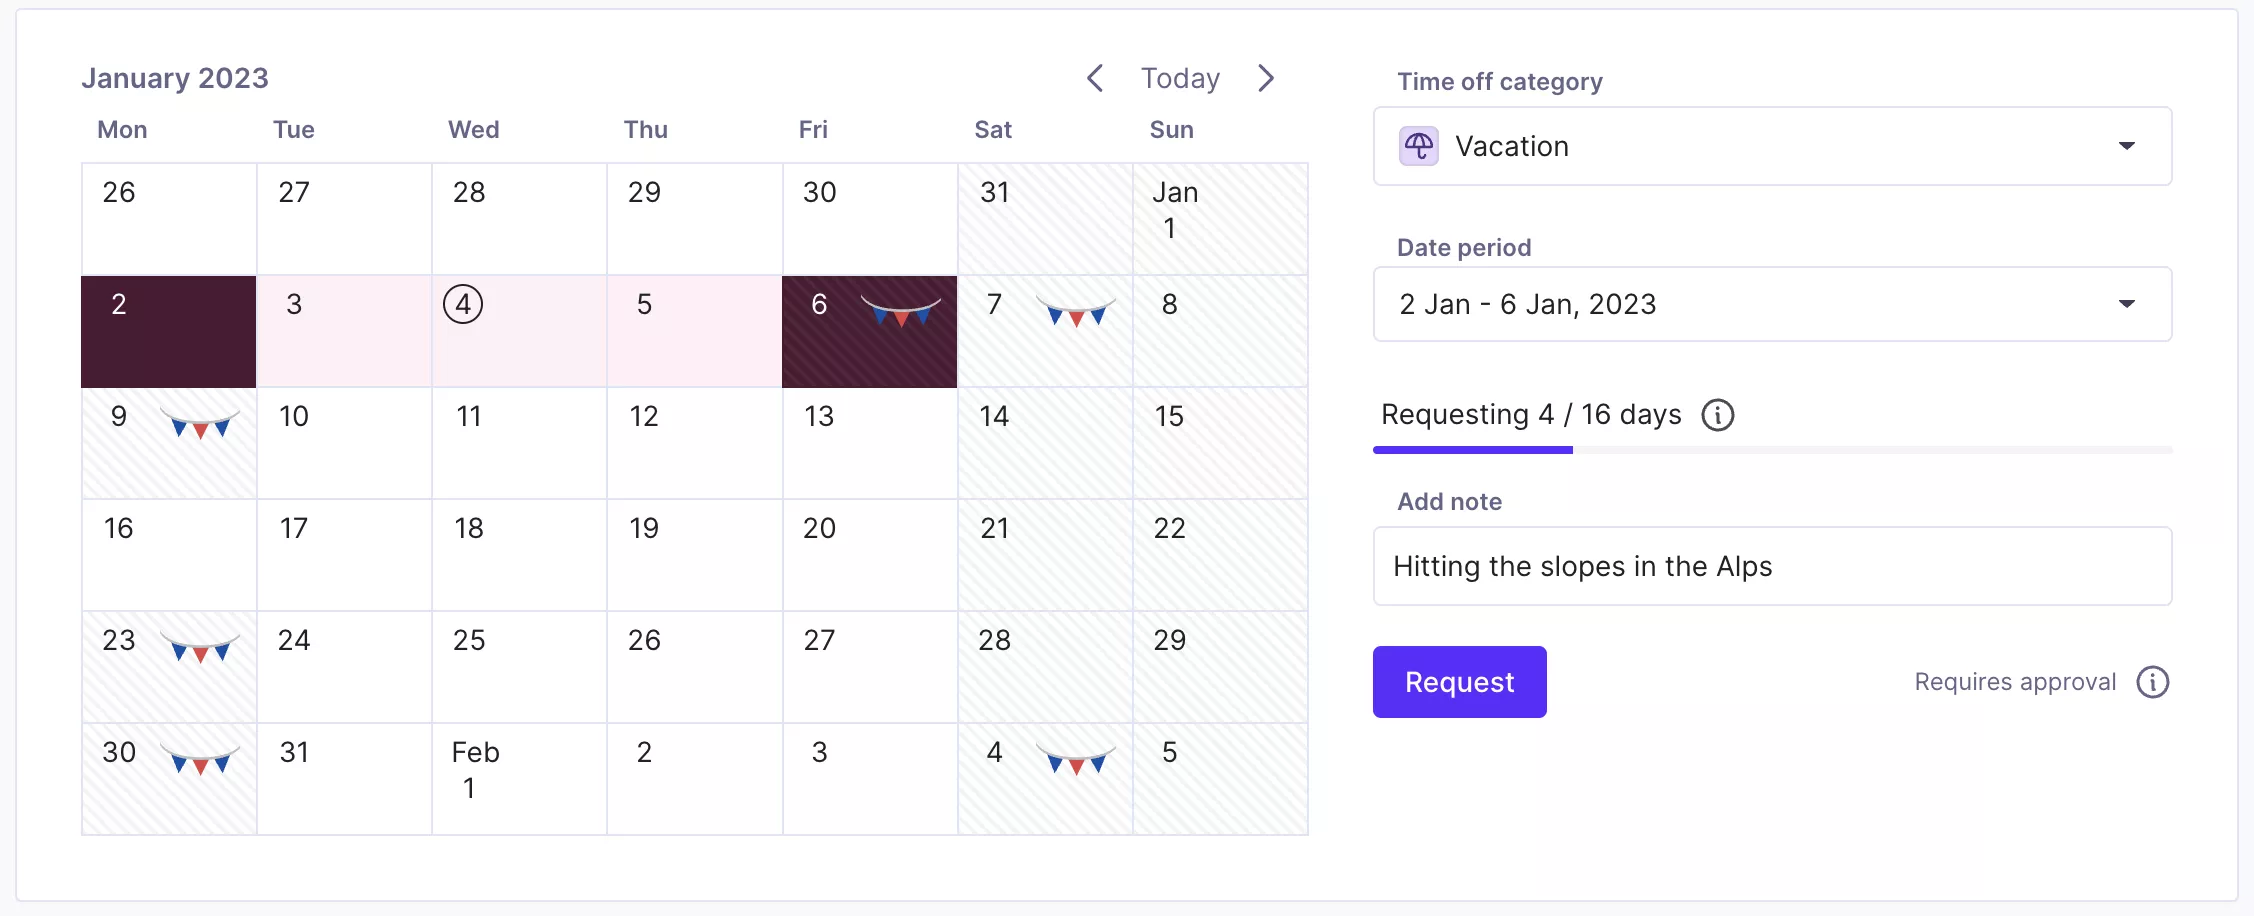This screenshot has width=2254, height=916.
Task: Click the Requires approval info icon
Action: [x=2152, y=682]
